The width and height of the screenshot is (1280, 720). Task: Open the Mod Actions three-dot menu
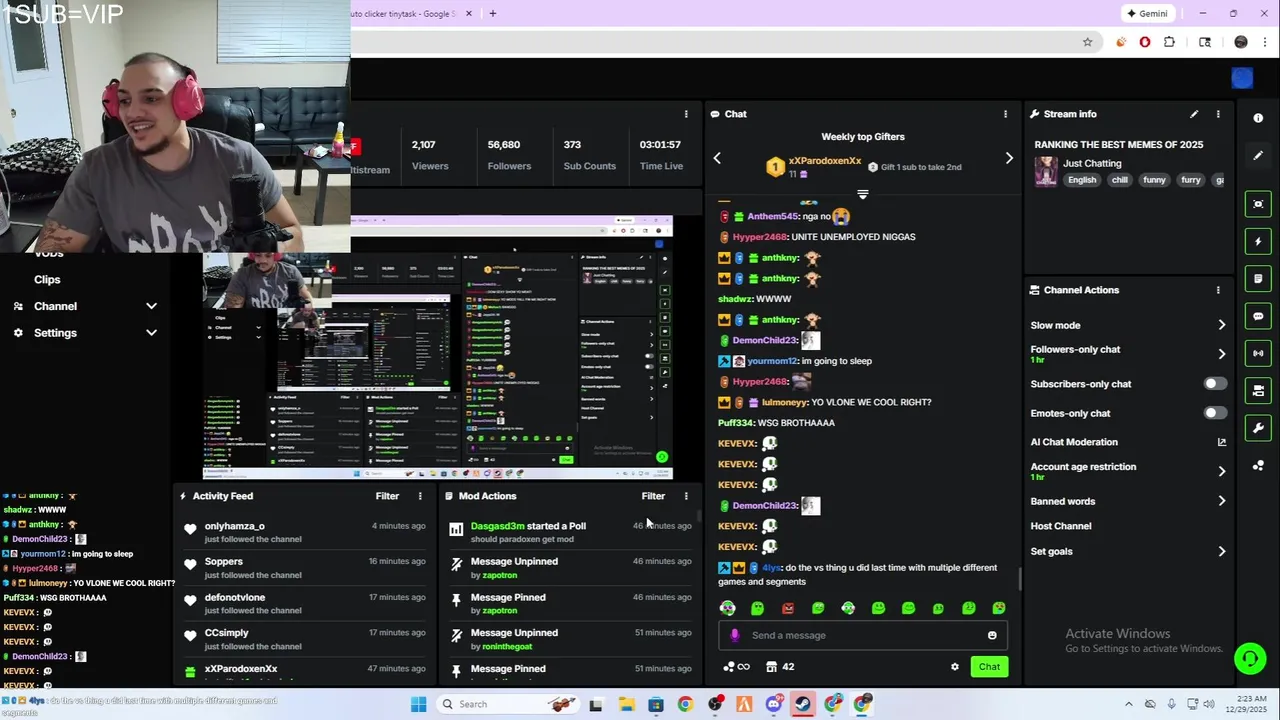(x=686, y=496)
